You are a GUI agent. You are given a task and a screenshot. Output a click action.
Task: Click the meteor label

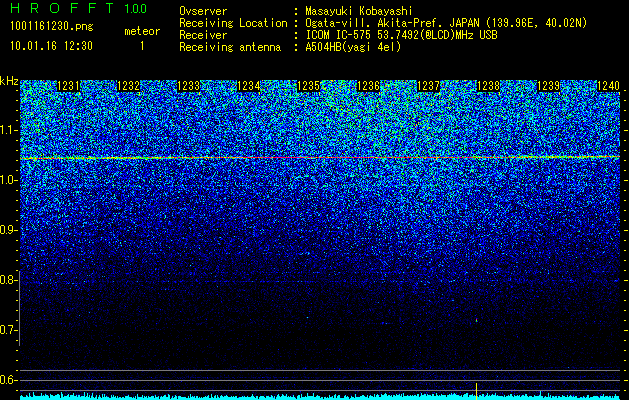142,31
